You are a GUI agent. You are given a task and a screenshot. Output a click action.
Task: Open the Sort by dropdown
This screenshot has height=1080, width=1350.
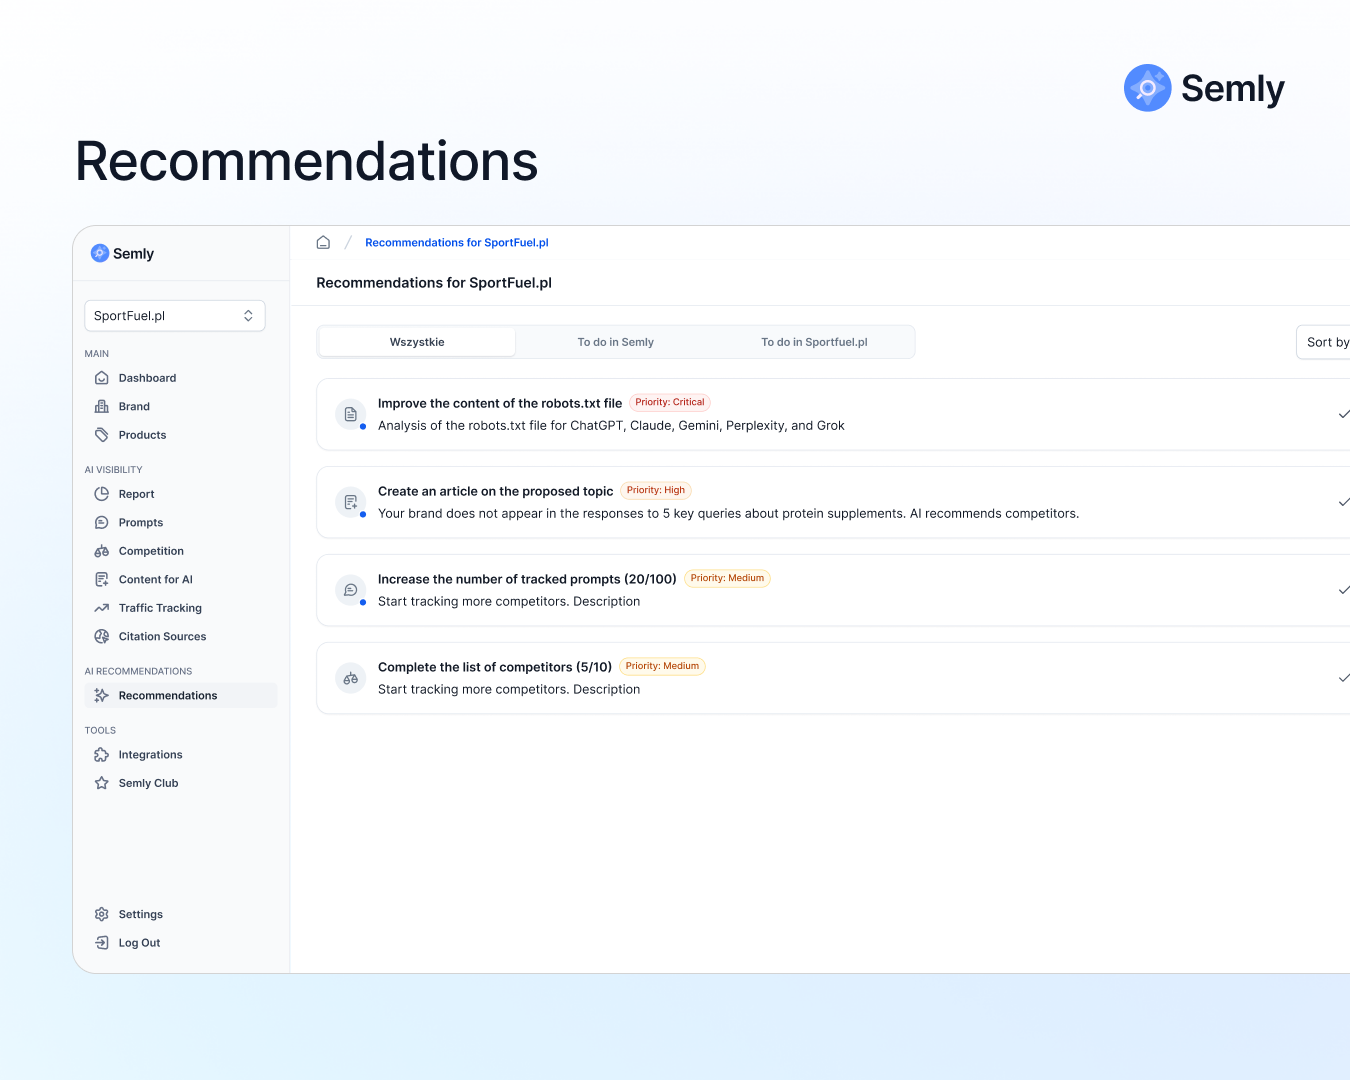(1326, 342)
